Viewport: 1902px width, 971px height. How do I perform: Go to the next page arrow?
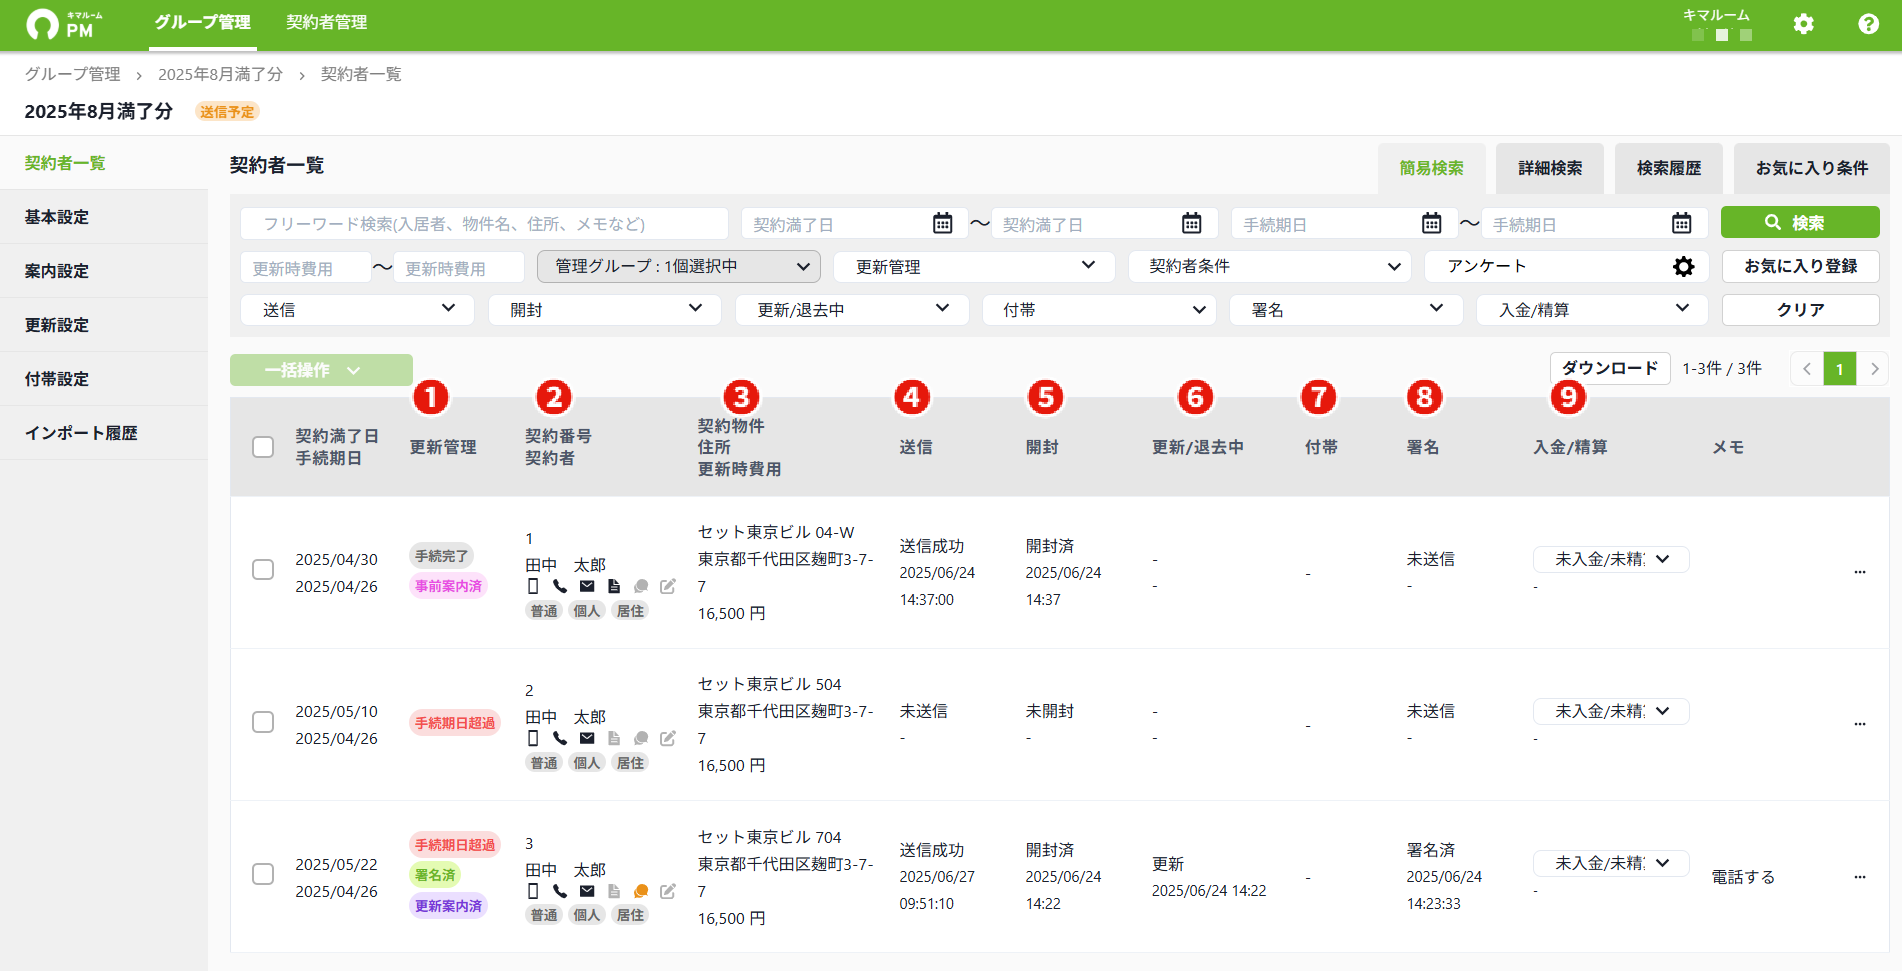pos(1874,369)
